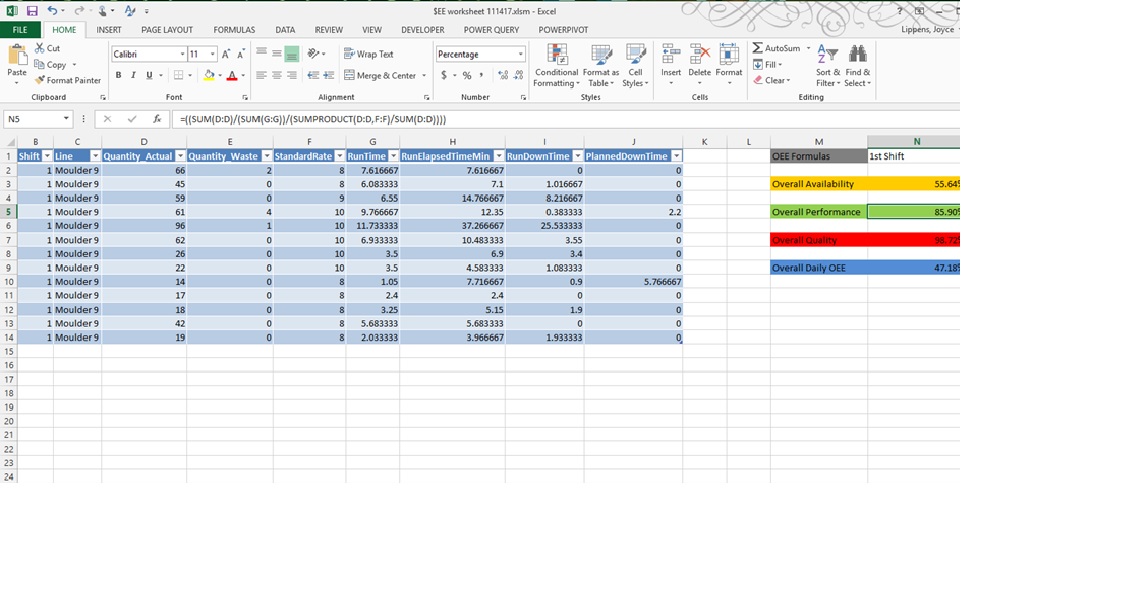Switch to INSERT ribbon tab
This screenshot has width=1124, height=594.
click(x=109, y=30)
